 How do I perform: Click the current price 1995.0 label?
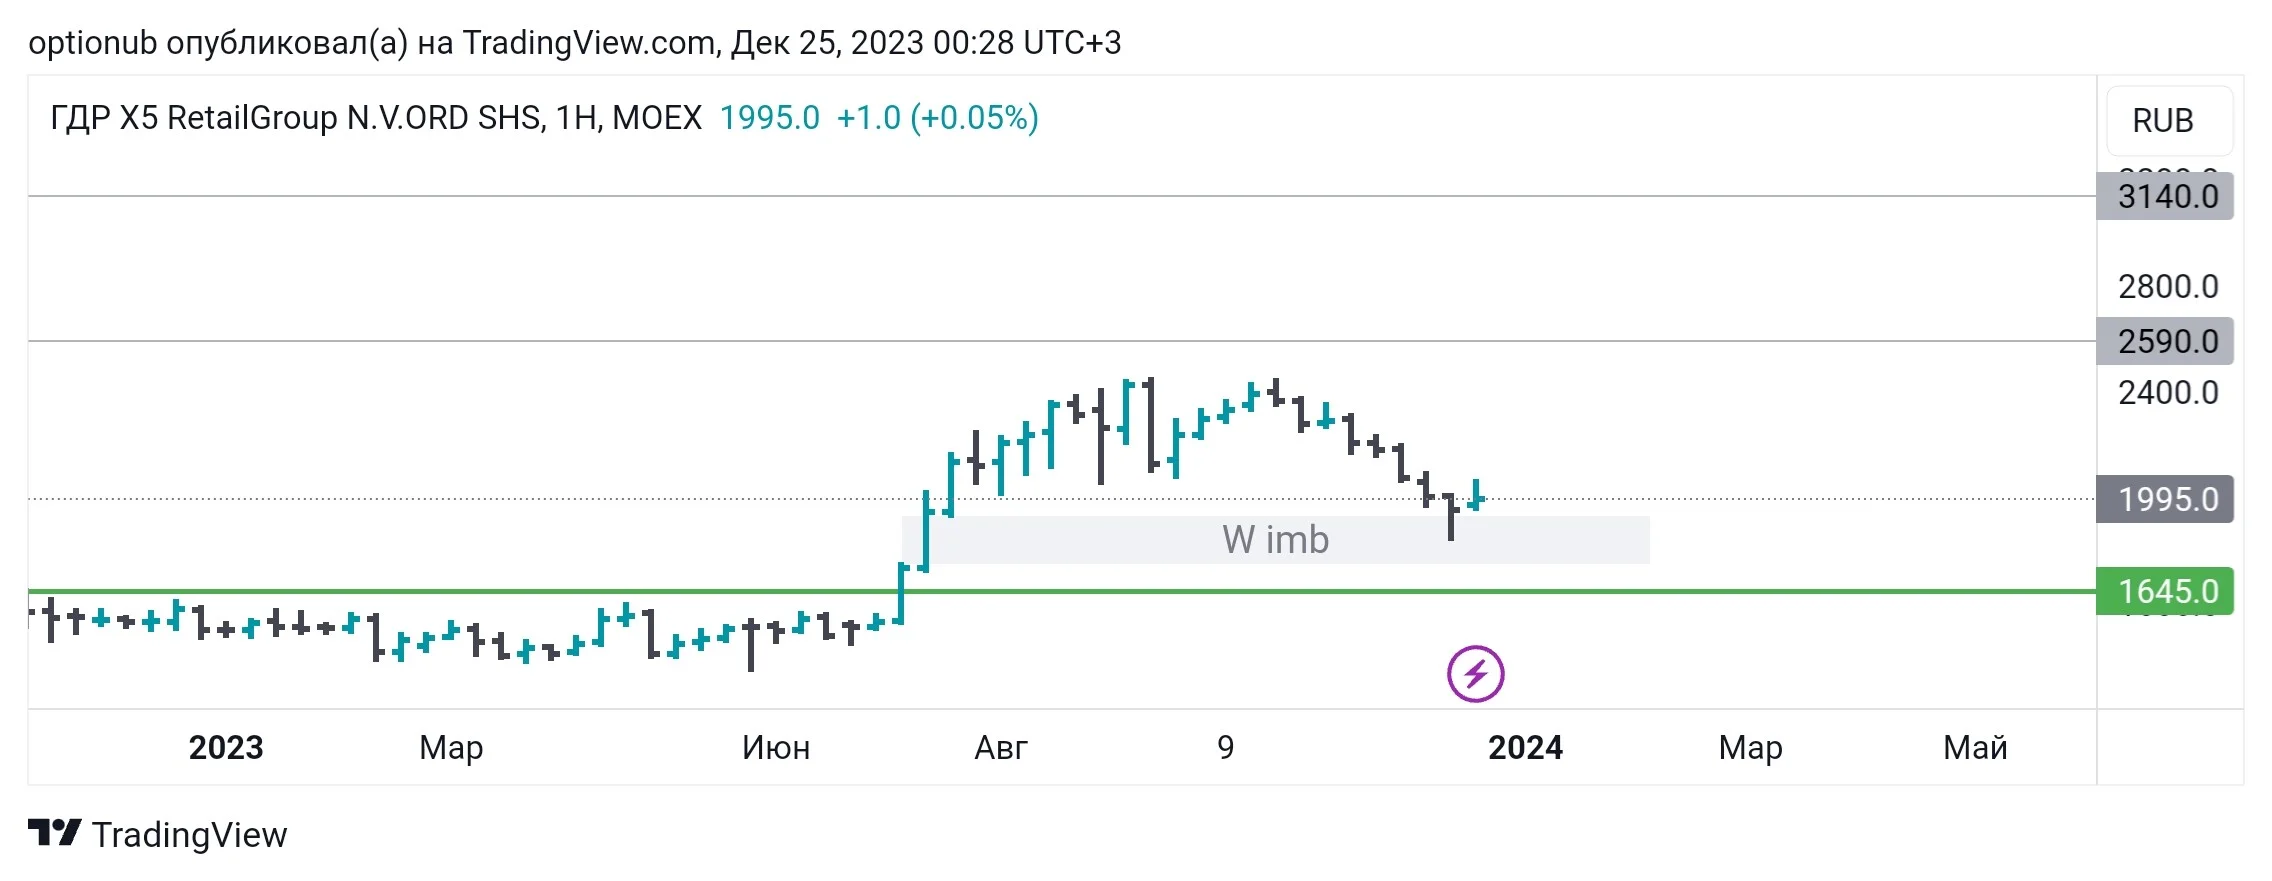point(2165,499)
